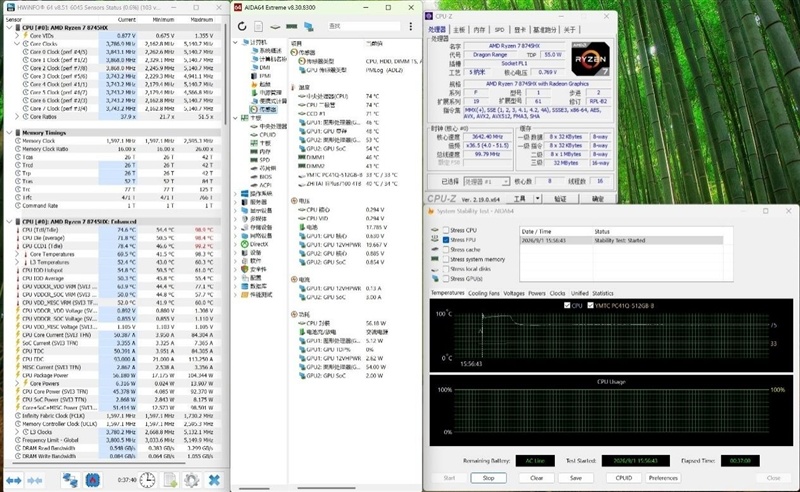
Task: Enable Stress local disks checkbox
Action: [446, 269]
